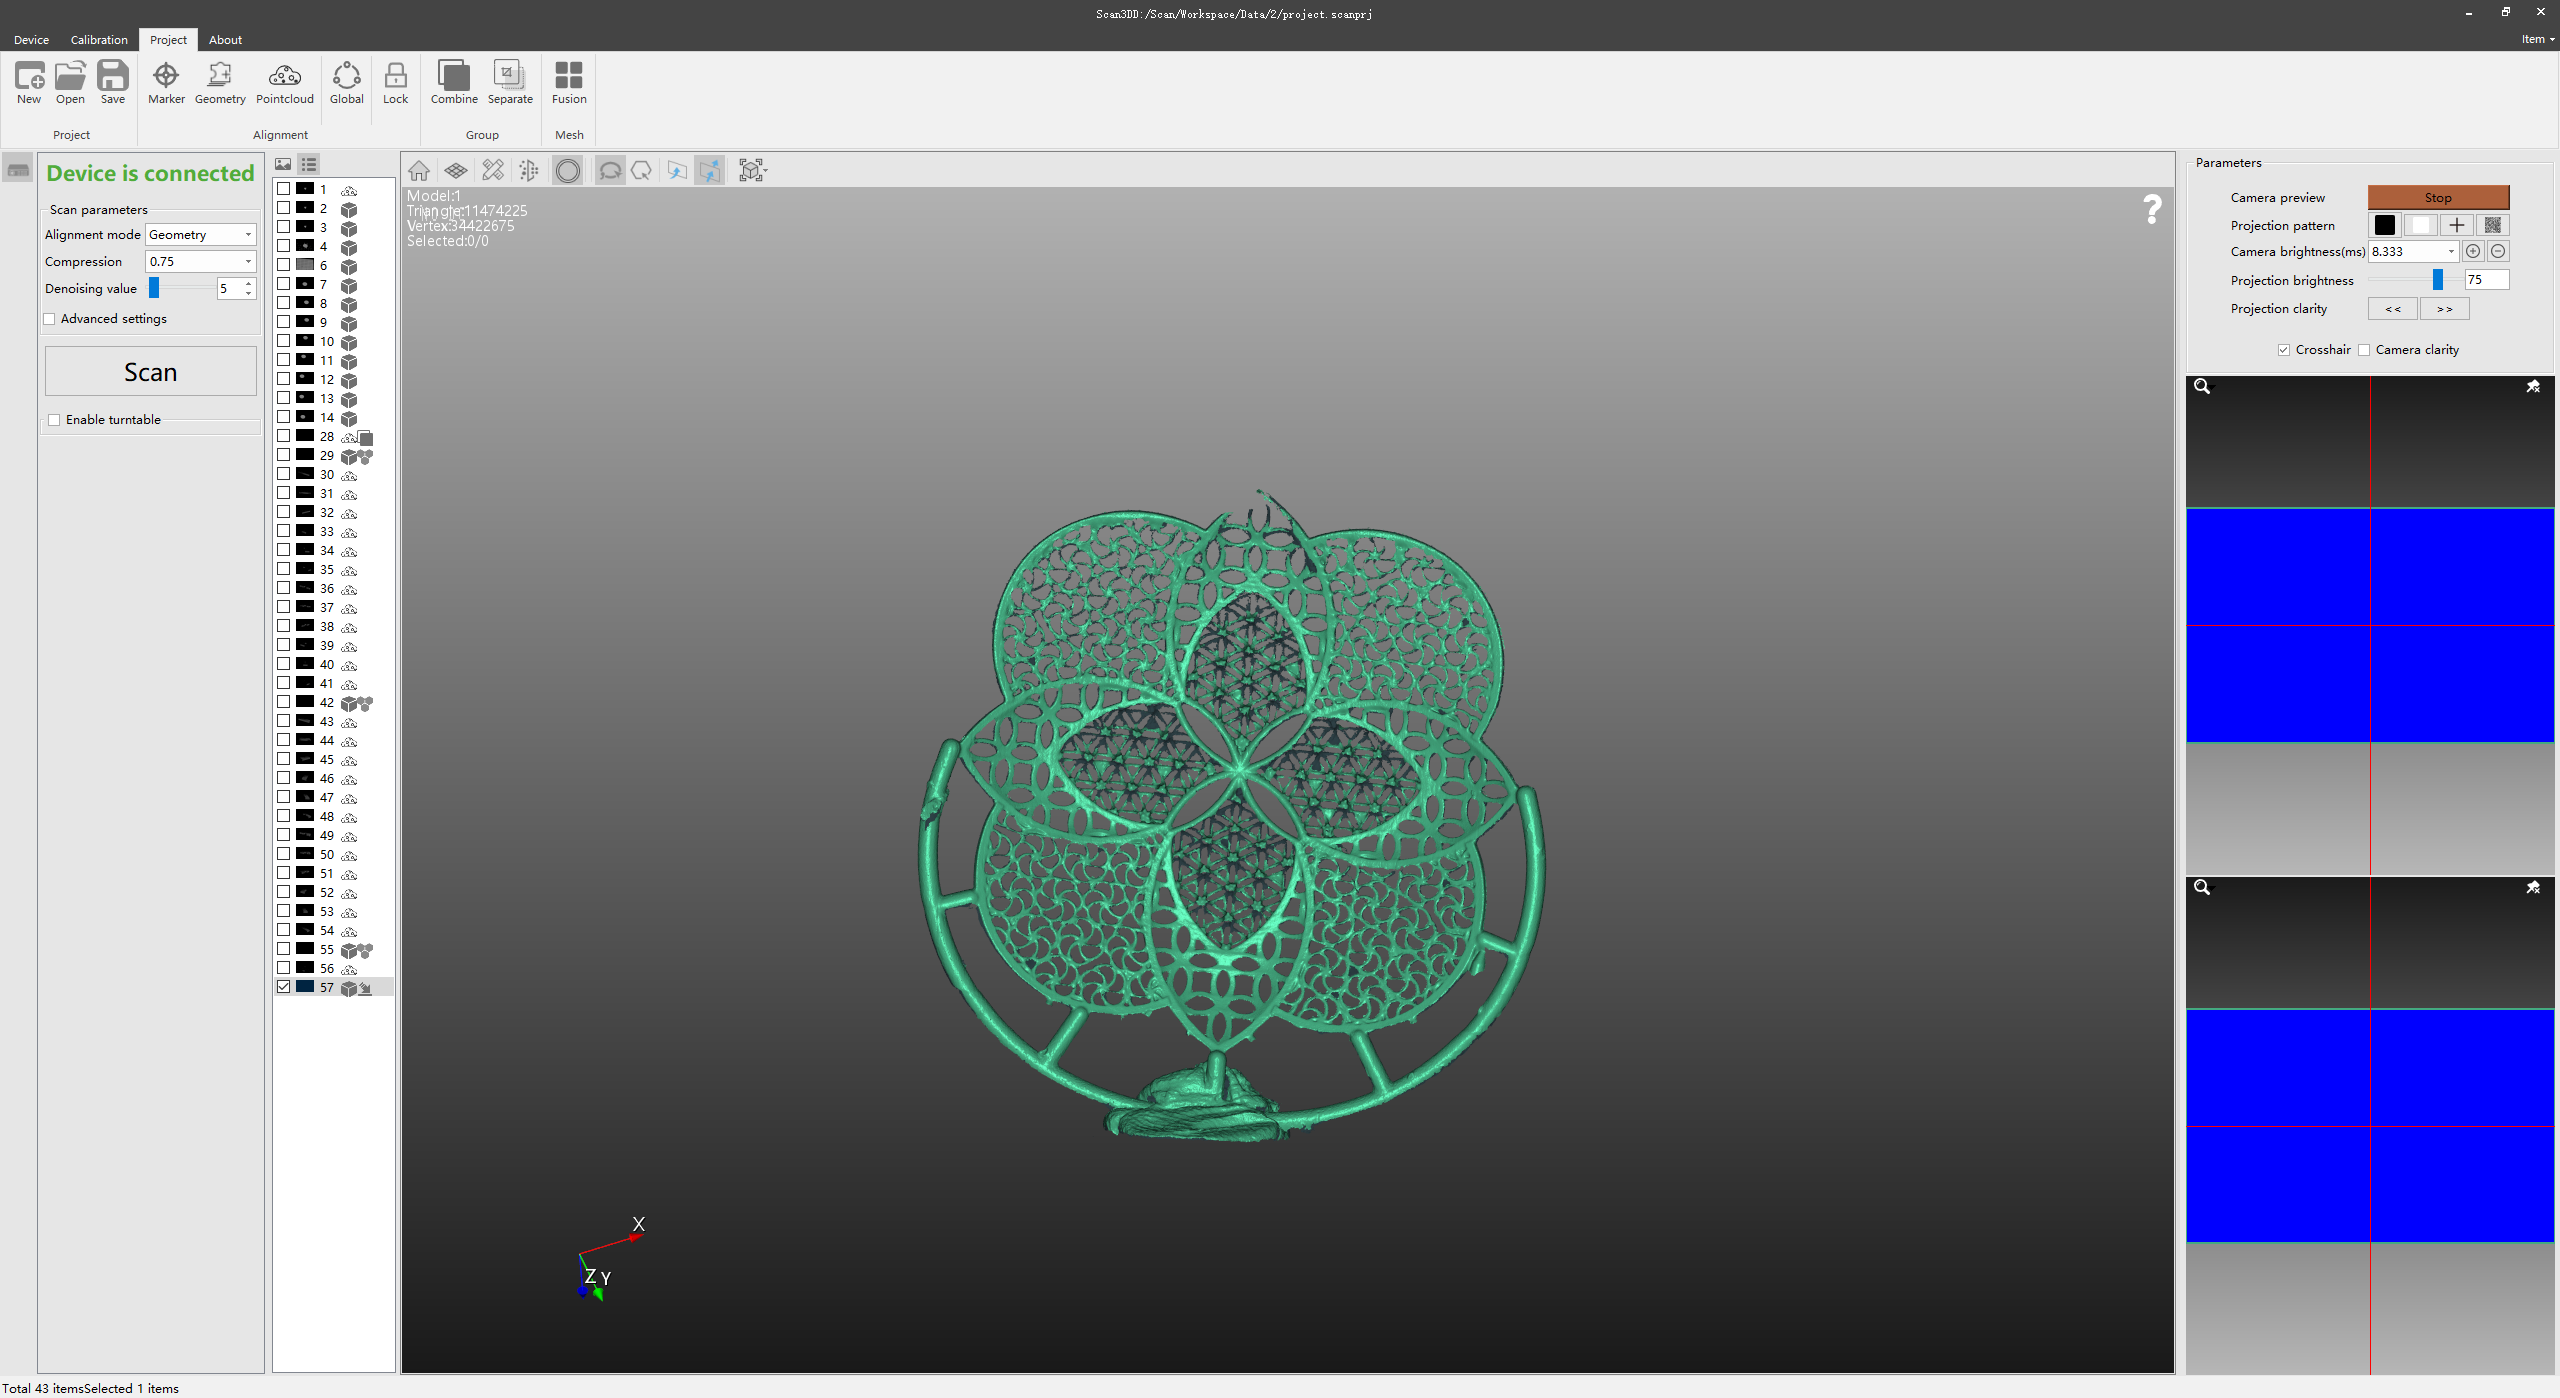Save the current project
The image size is (2560, 1398).
click(113, 82)
